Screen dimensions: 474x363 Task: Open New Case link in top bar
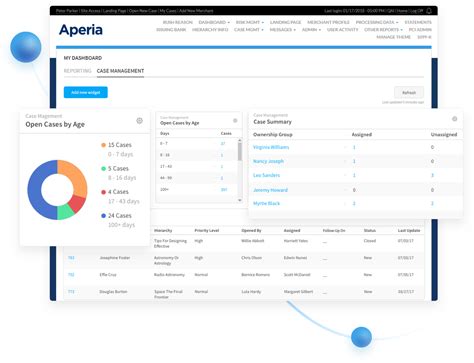(x=143, y=11)
